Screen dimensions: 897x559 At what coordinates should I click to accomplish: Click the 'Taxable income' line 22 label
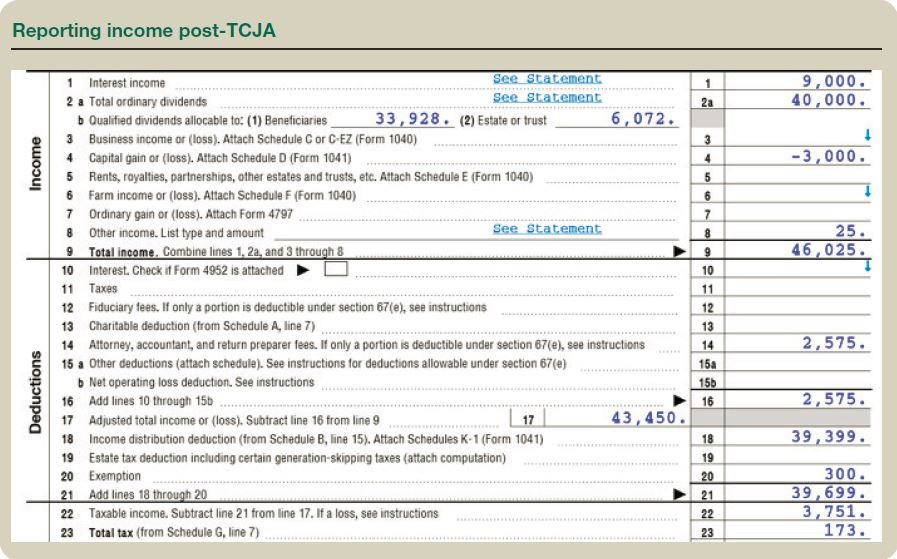pos(264,513)
